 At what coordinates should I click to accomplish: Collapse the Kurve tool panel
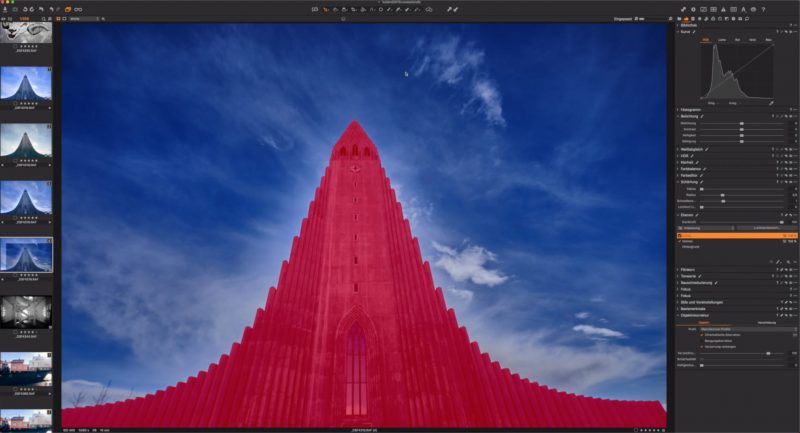(678, 32)
